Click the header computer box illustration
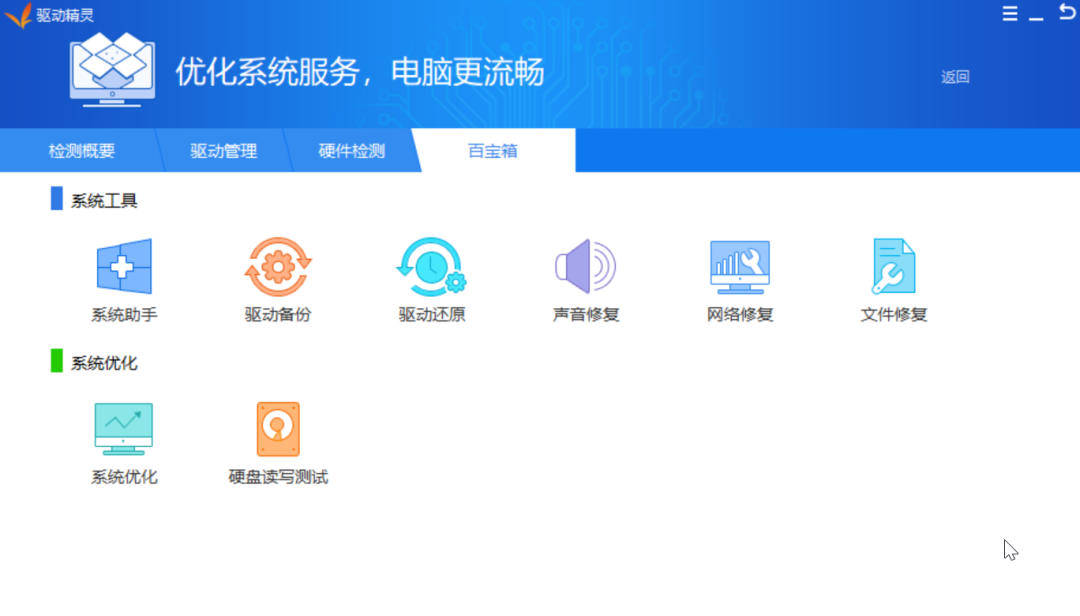Image resolution: width=1080 pixels, height=616 pixels. pos(112,70)
